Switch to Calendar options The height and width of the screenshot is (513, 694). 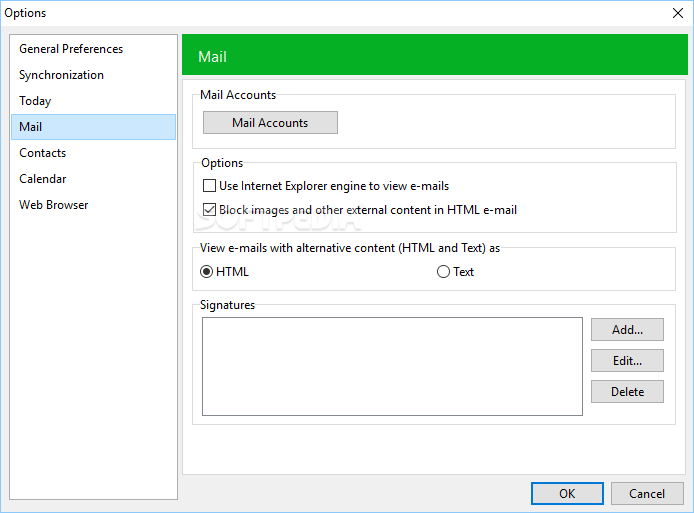tap(93, 179)
